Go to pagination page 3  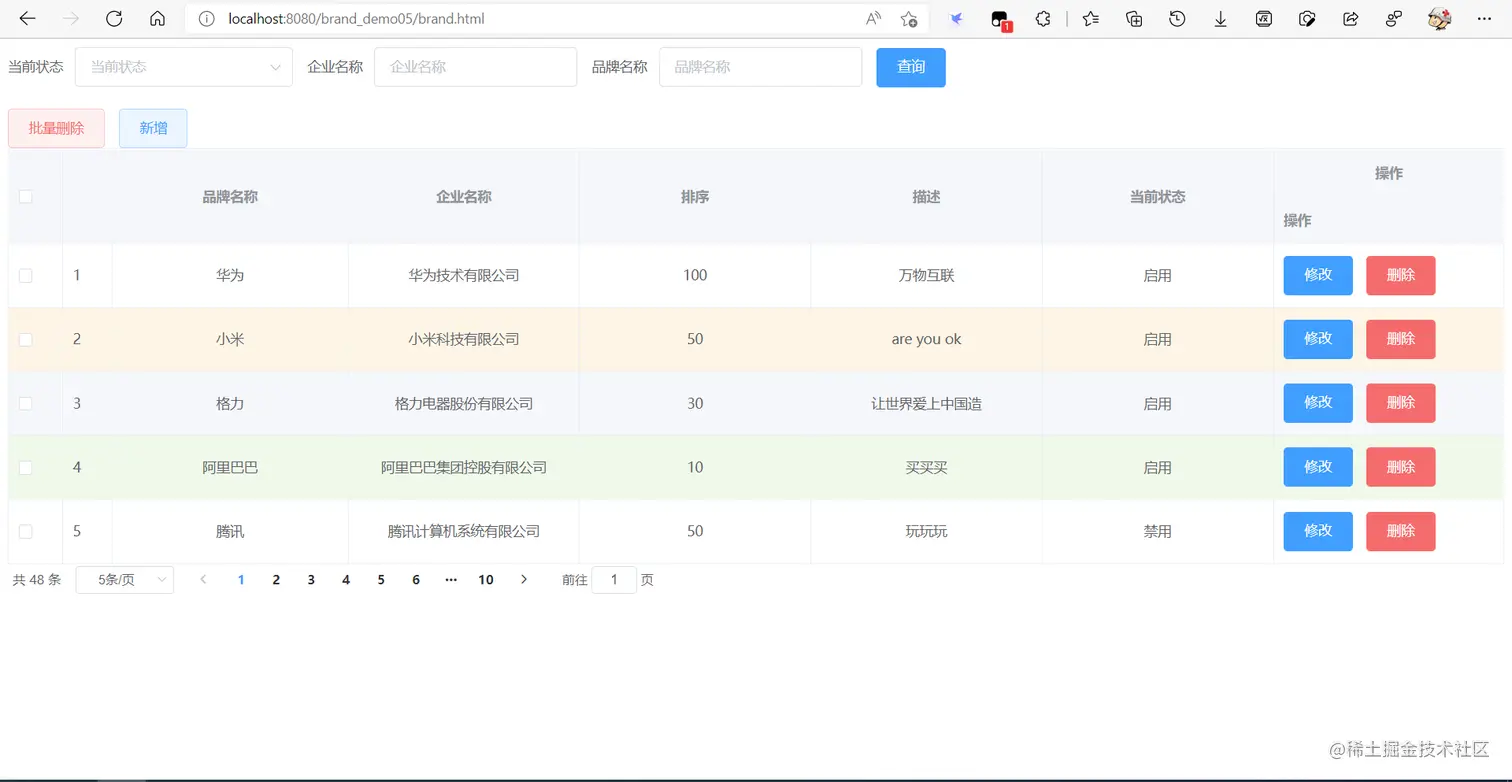311,580
